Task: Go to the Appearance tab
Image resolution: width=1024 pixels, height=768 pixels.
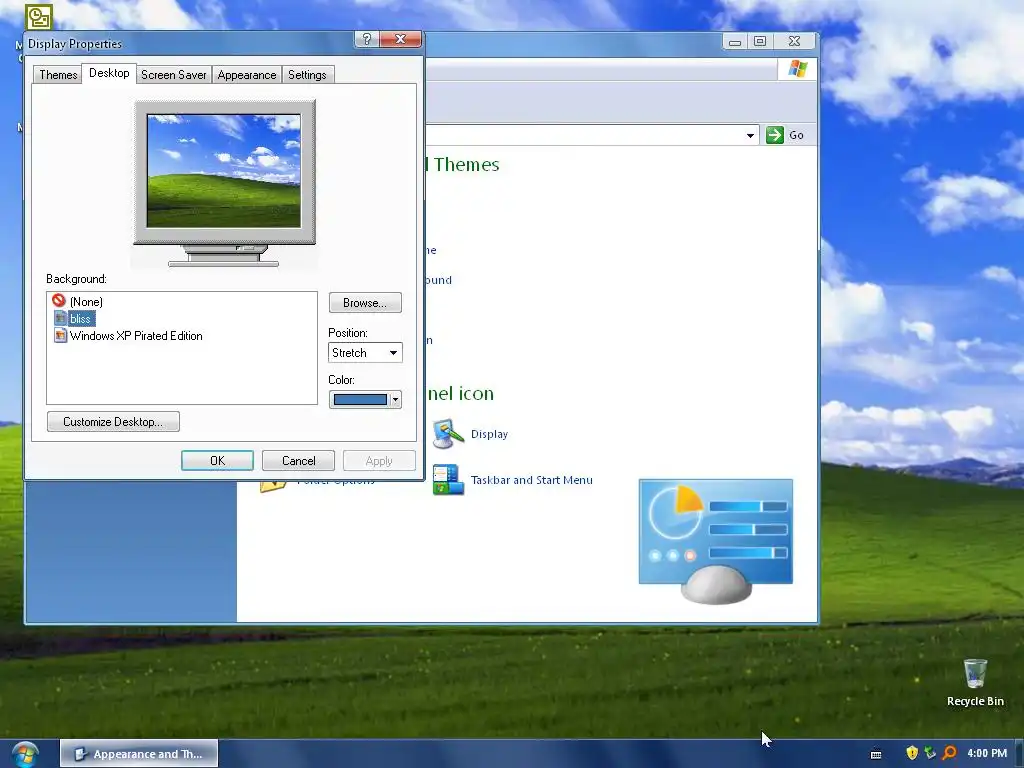Action: click(x=247, y=75)
